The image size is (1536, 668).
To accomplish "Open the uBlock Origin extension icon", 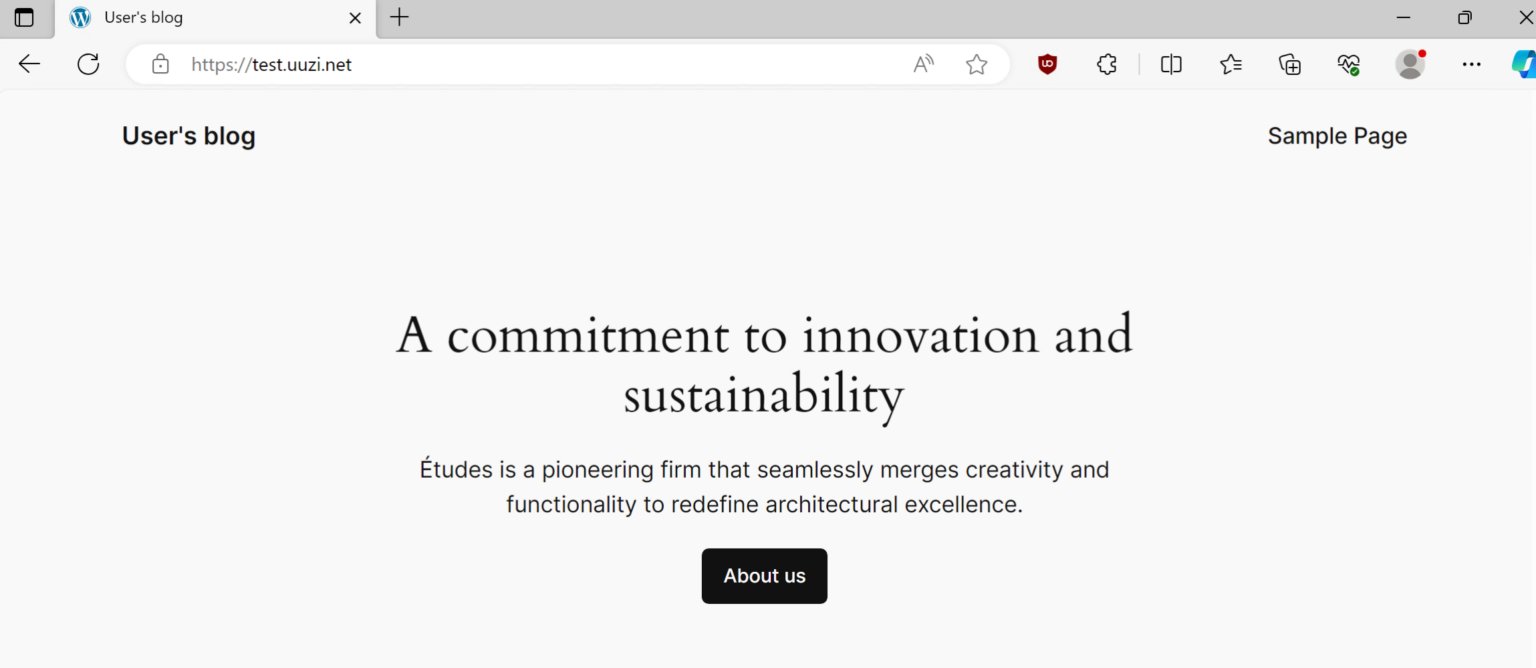I will pyautogui.click(x=1047, y=65).
